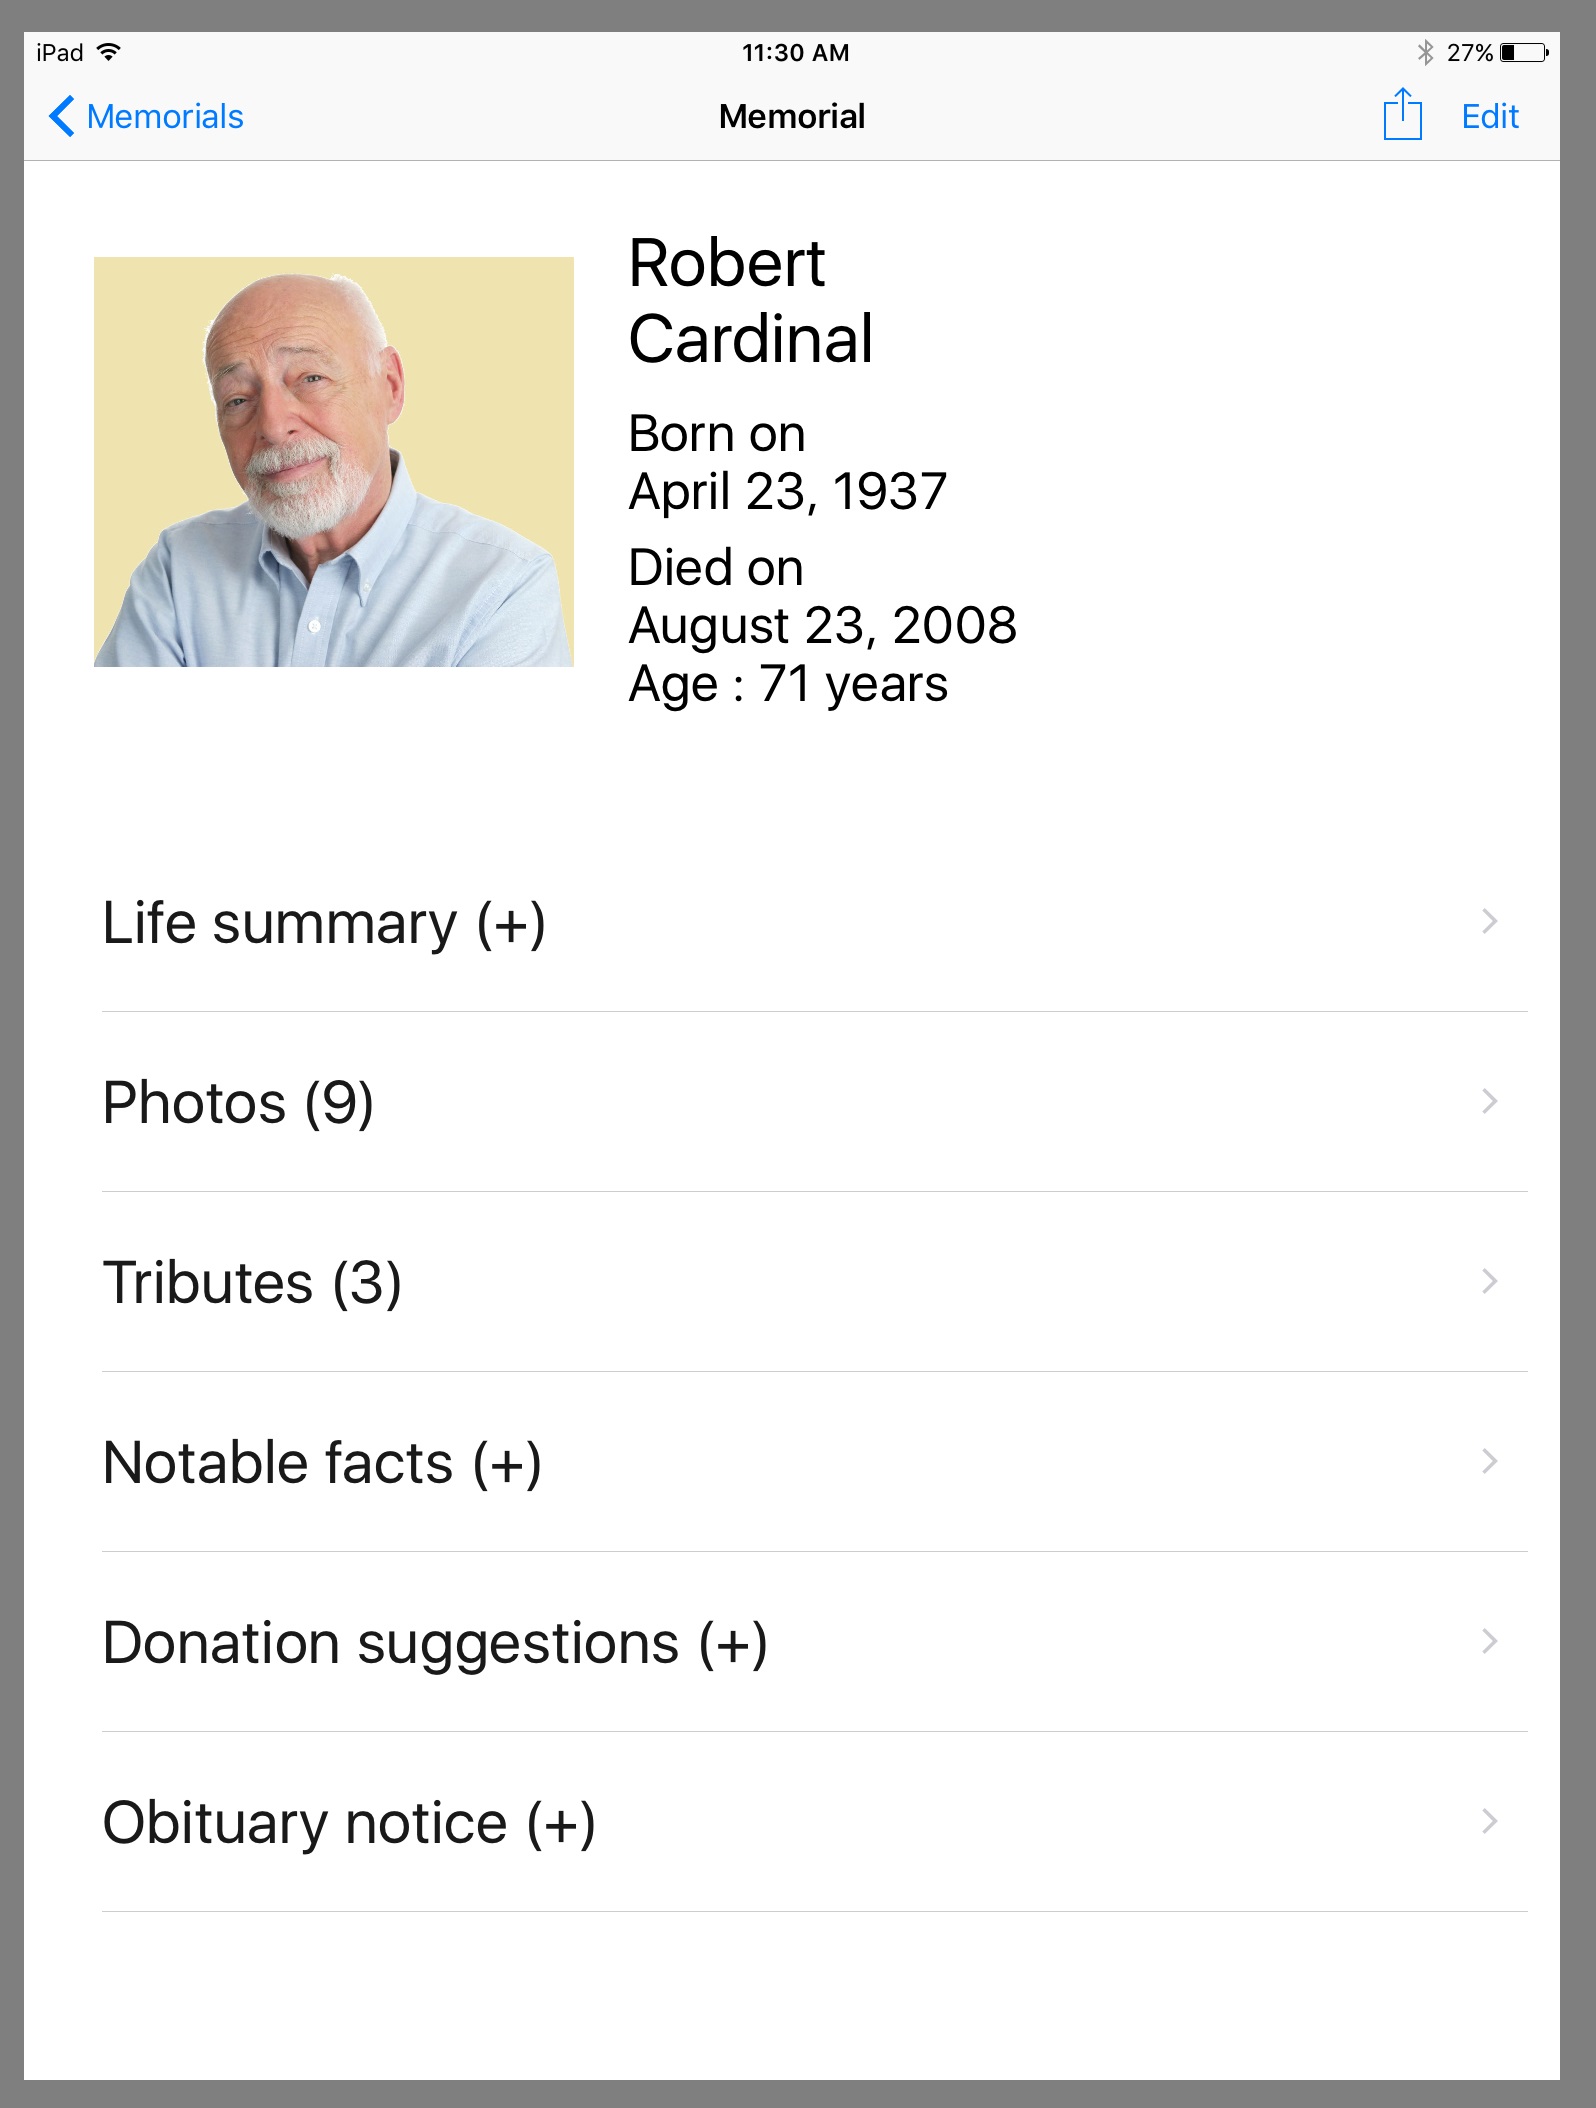1596x2108 pixels.
Task: Click the Donation suggestions disclosure chevron
Action: 1489,1641
